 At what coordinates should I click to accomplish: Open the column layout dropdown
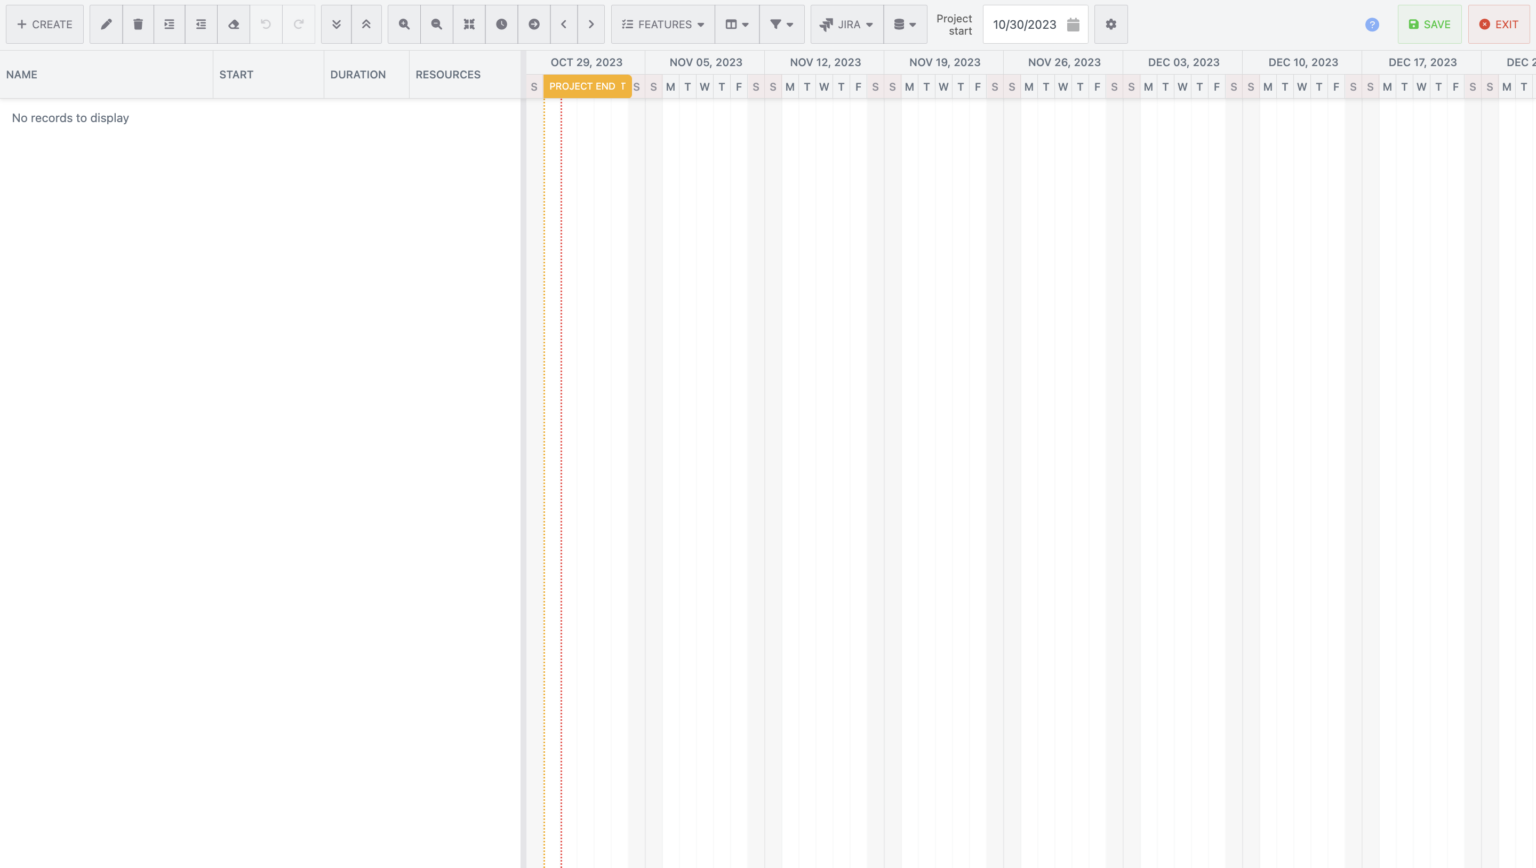pyautogui.click(x=737, y=24)
